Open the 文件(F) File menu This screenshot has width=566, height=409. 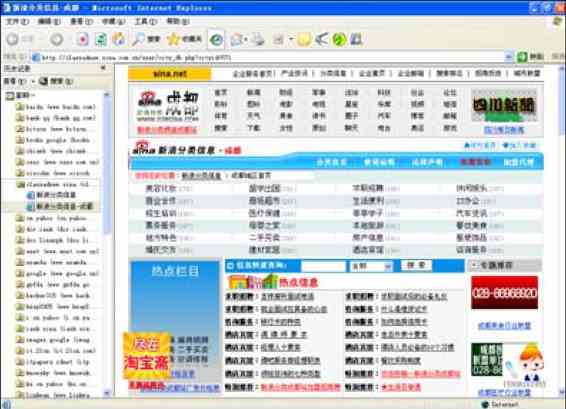[17, 22]
